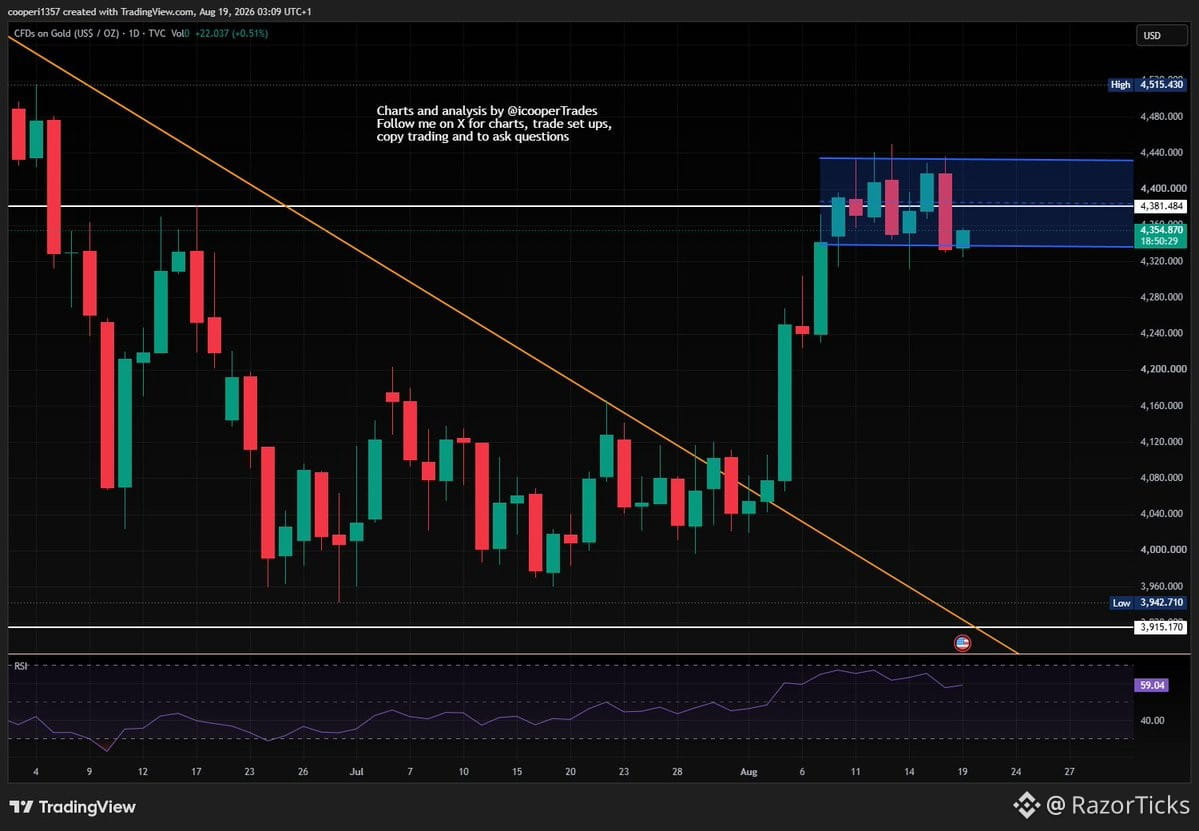Click the 40.00 RSI scale value
Image resolution: width=1199 pixels, height=831 pixels.
(1152, 720)
